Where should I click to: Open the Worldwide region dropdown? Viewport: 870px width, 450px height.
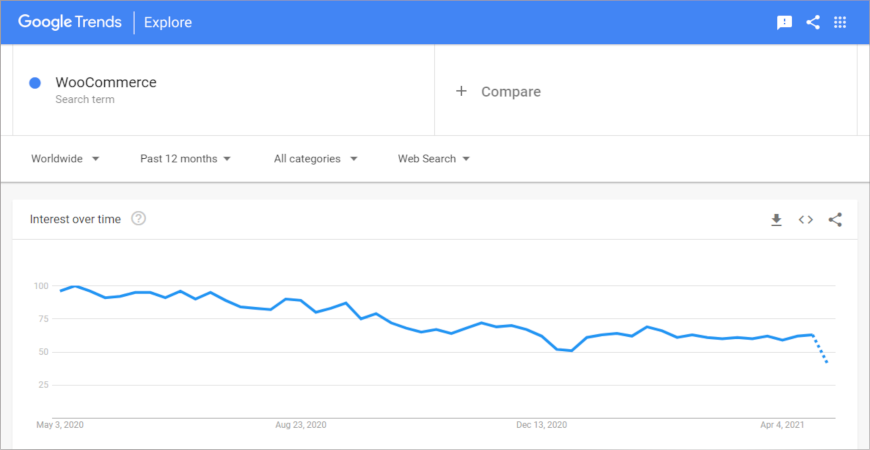(65, 159)
